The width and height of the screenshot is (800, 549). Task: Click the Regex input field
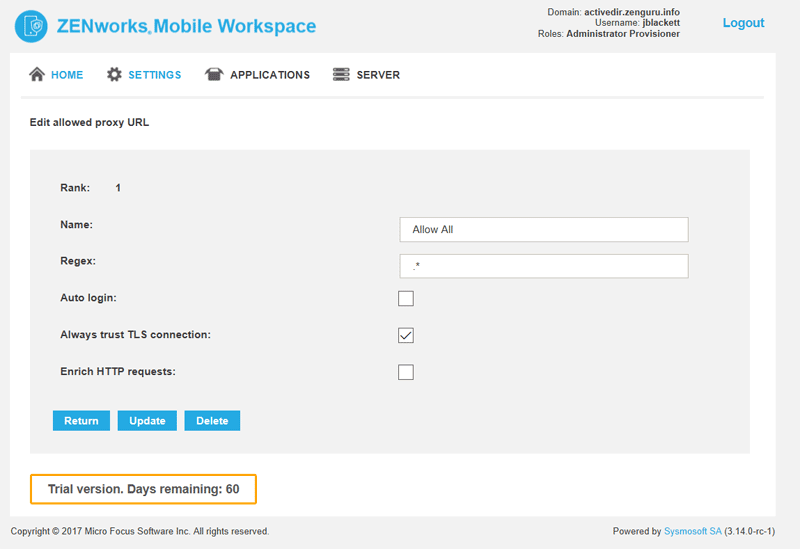(x=544, y=266)
